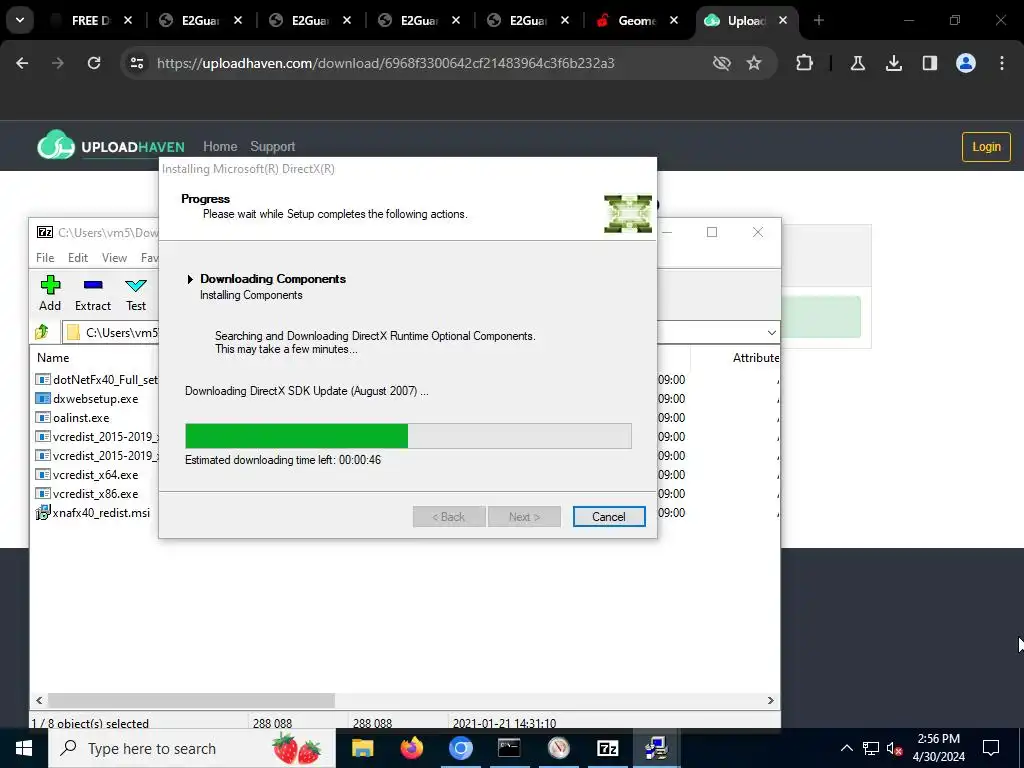Open notification center icon
The width and height of the screenshot is (1024, 768).
(x=991, y=748)
